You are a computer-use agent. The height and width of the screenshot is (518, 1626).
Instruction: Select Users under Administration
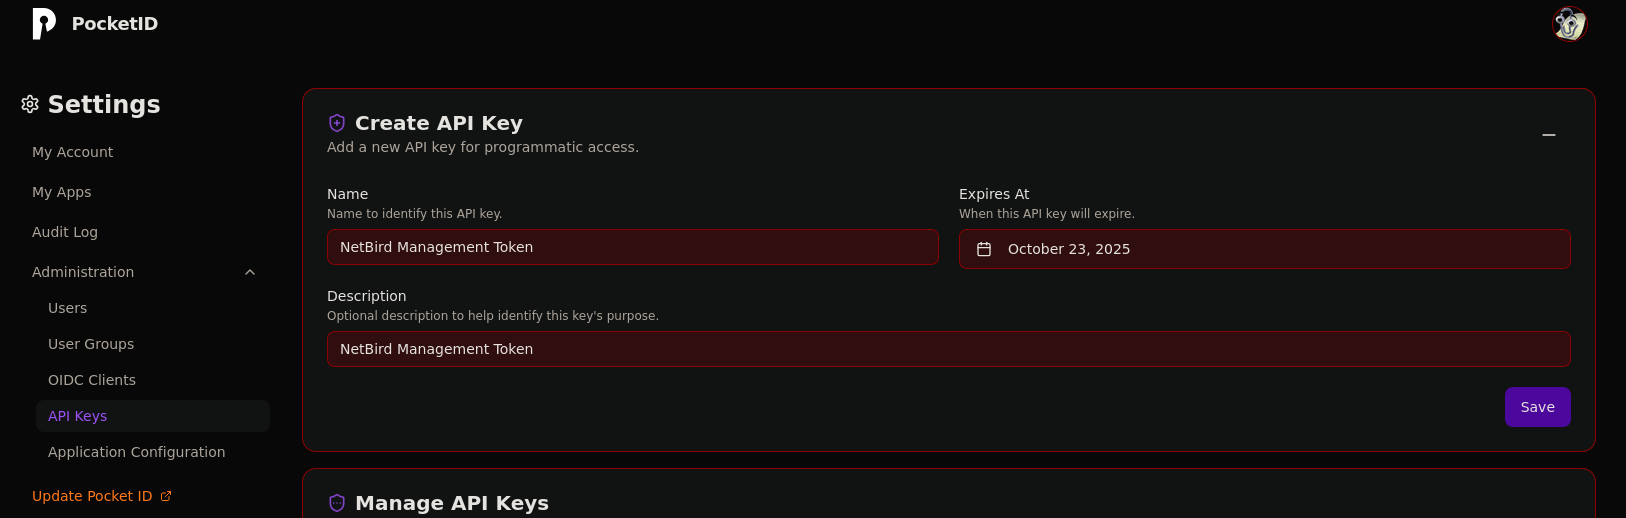tap(67, 308)
